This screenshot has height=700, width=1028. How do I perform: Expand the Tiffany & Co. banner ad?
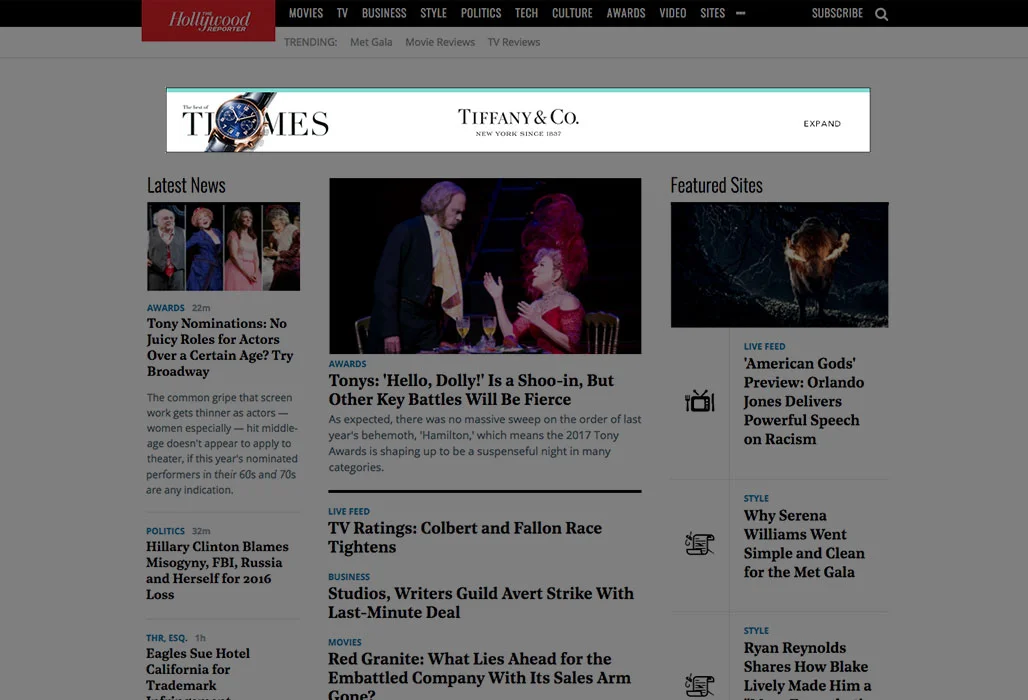pyautogui.click(x=822, y=123)
